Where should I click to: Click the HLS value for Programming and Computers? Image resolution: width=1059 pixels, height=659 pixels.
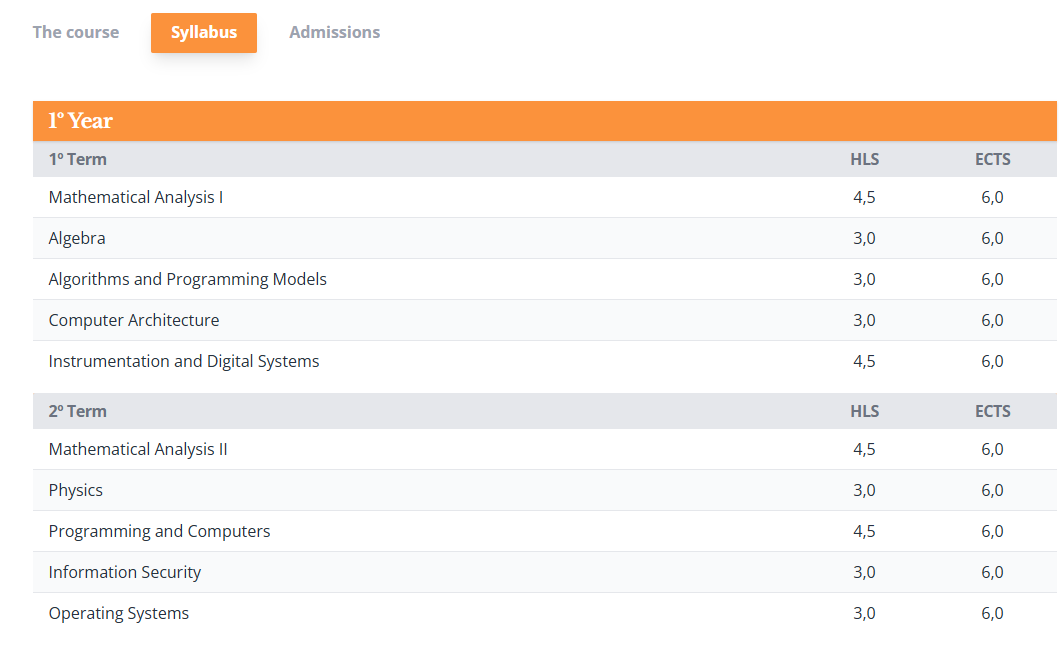[864, 531]
